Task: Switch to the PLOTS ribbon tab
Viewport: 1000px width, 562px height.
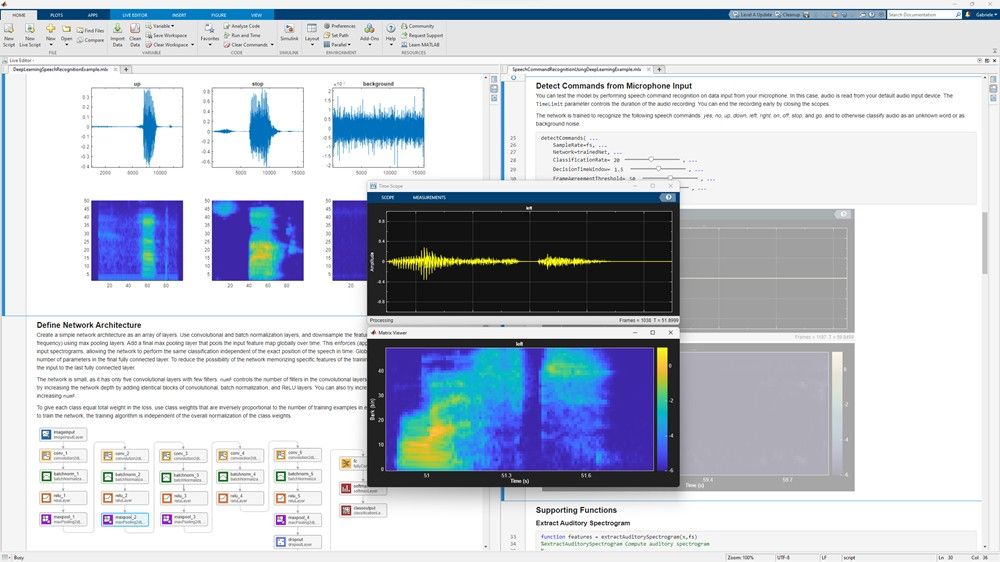Action: pyautogui.click(x=58, y=15)
